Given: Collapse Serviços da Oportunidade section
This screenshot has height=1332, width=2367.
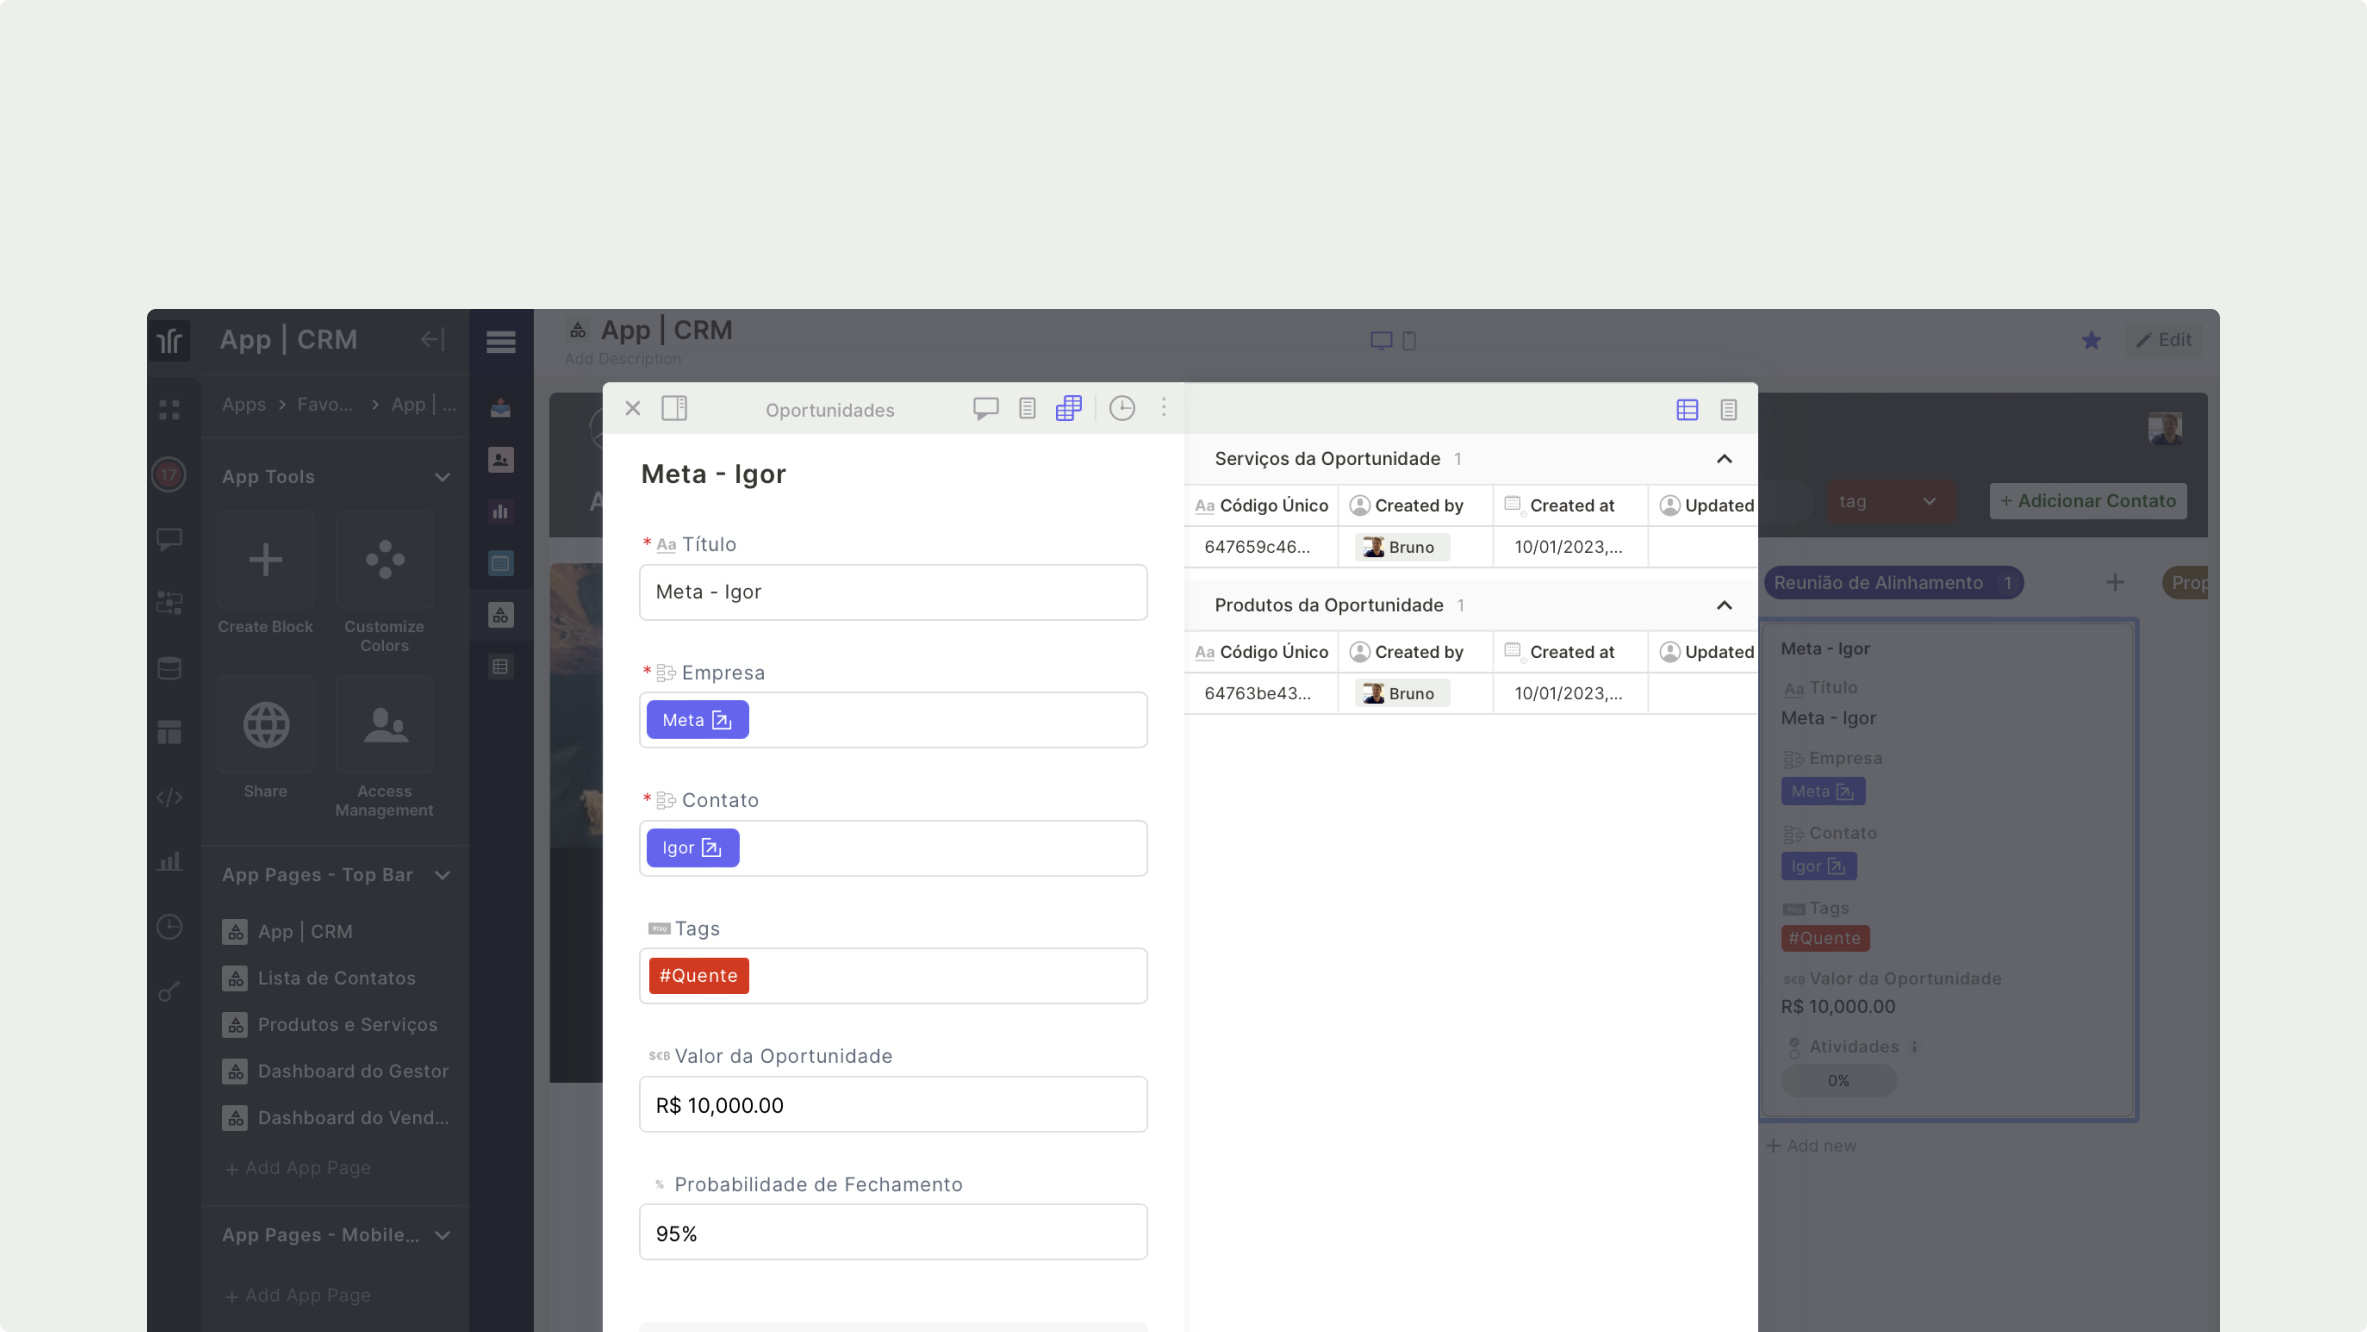Looking at the screenshot, I should coord(1723,458).
